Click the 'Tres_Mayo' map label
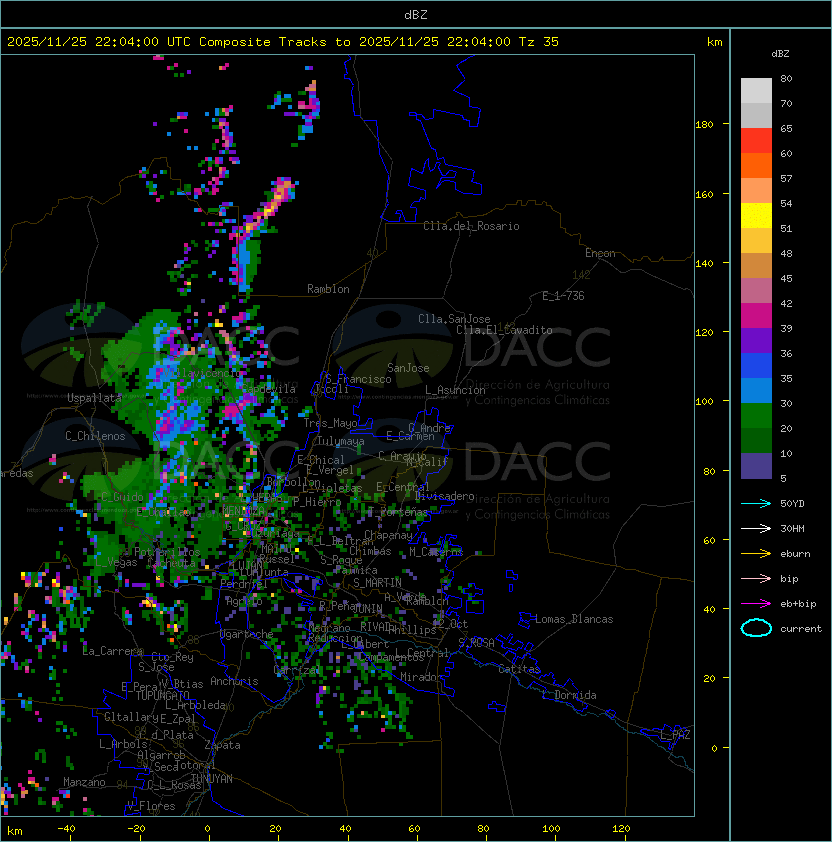Image resolution: width=832 pixels, height=842 pixels. coord(330,423)
